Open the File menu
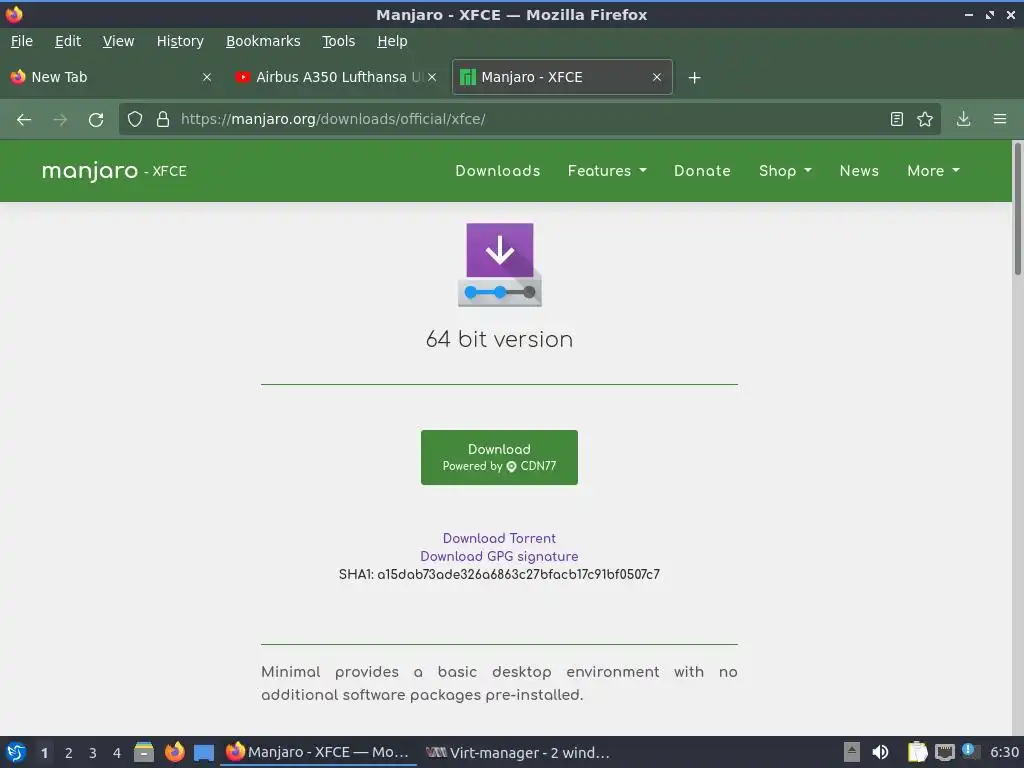Image resolution: width=1024 pixels, height=768 pixels. click(22, 41)
